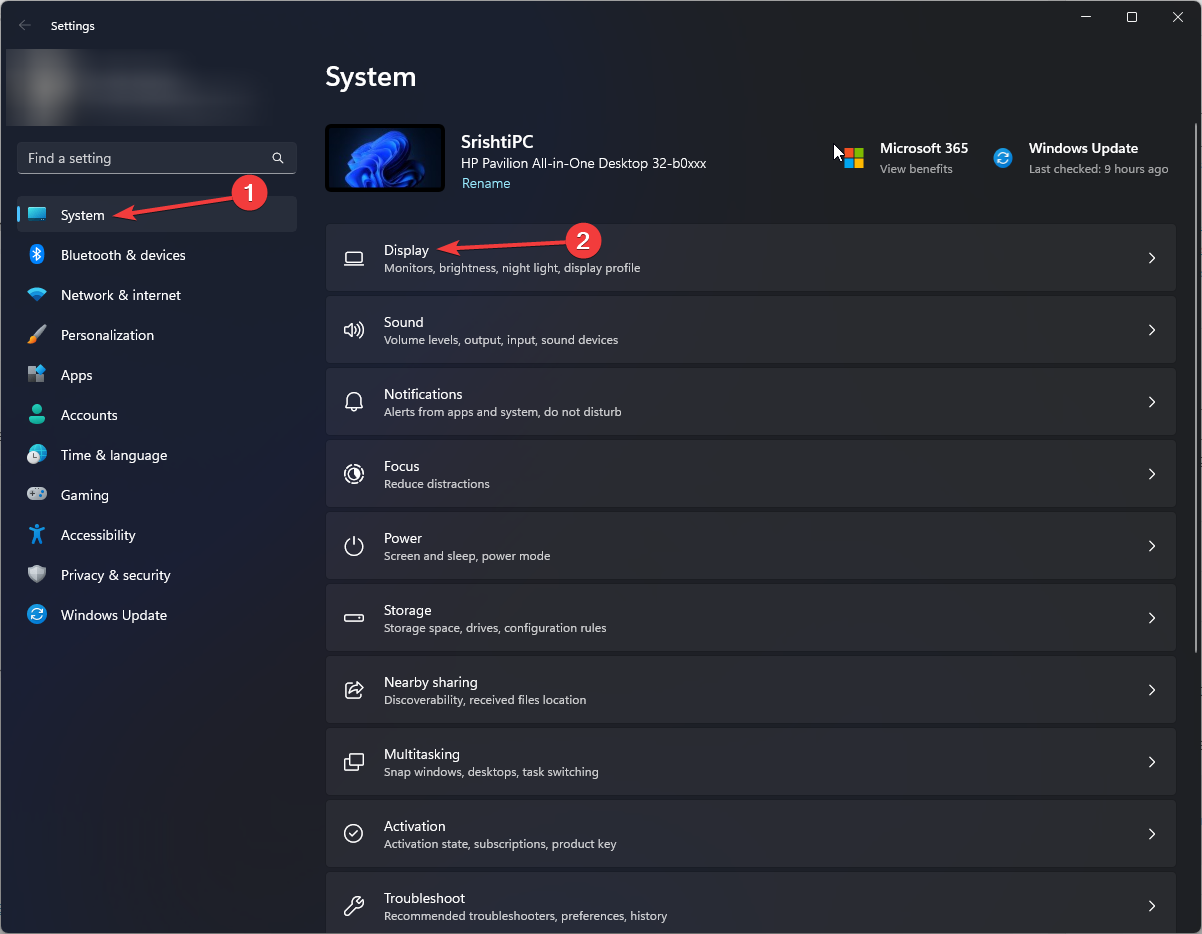The image size is (1202, 934).
Task: Click the Find a setting search box
Action: (157, 158)
